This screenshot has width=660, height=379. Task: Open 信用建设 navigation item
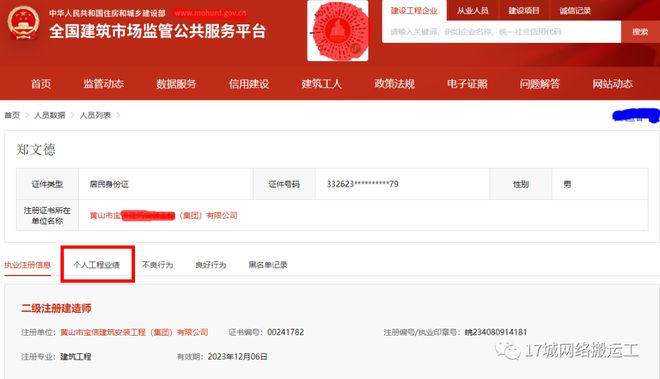tap(249, 84)
